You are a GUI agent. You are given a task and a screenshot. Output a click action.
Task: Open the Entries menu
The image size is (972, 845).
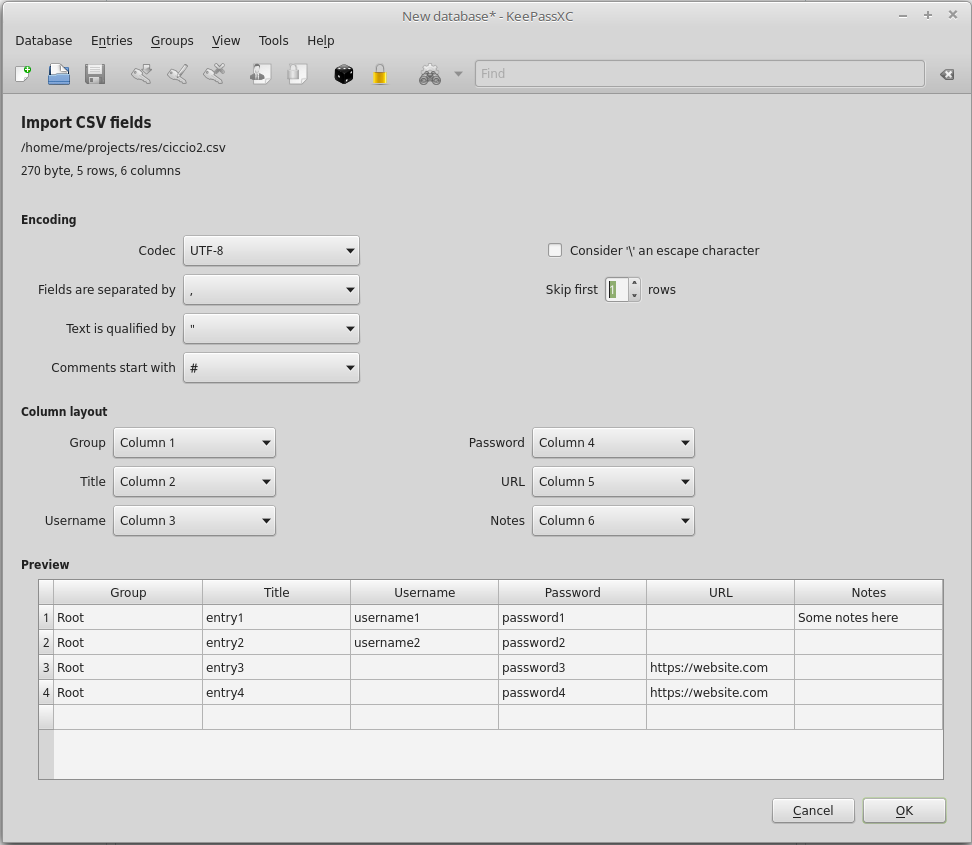(111, 41)
